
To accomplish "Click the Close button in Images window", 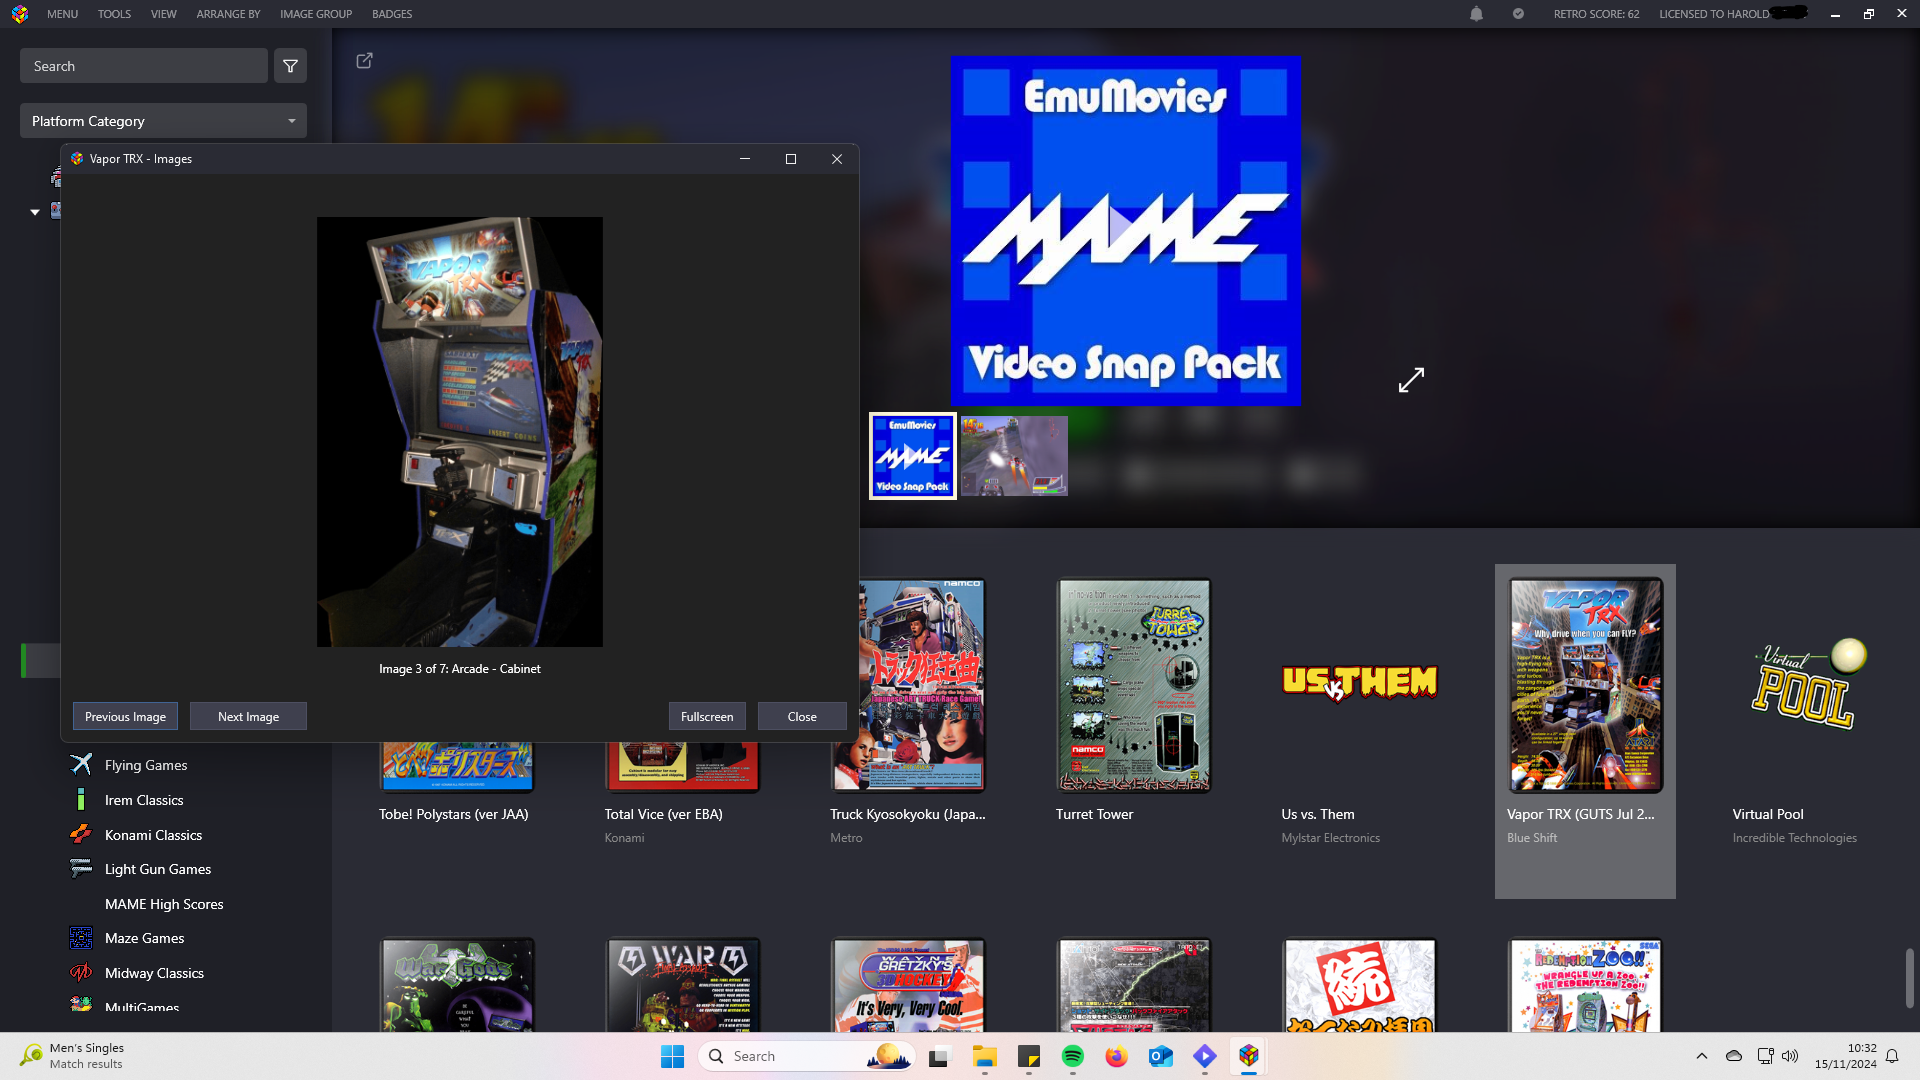I will click(x=802, y=716).
